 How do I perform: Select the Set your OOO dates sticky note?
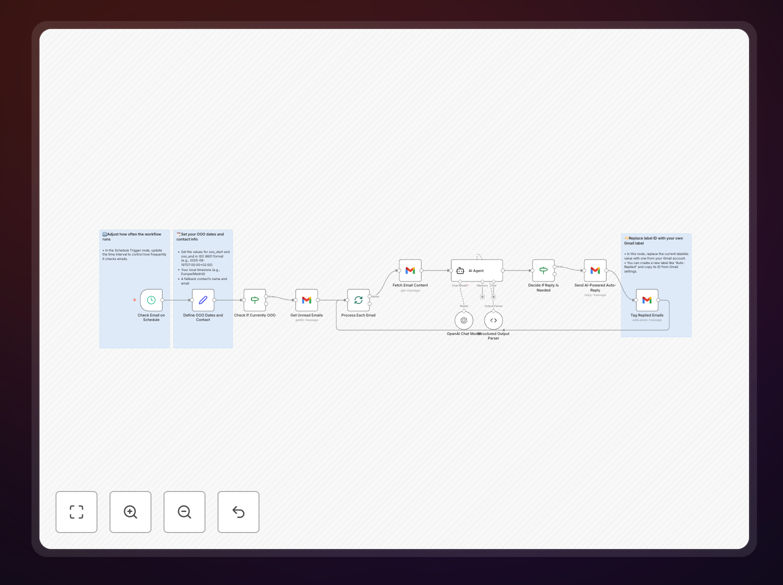click(203, 289)
